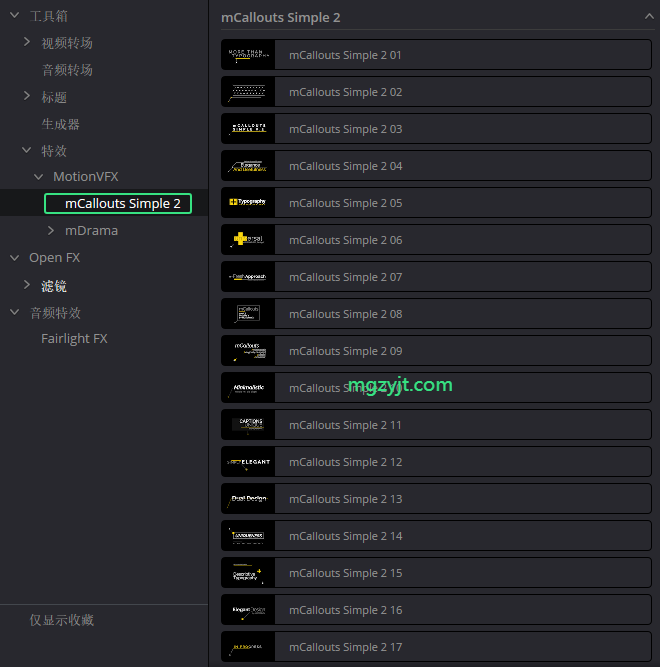Select the MotionVFX folder label
Viewport: 660px width, 667px height.
[x=85, y=177]
